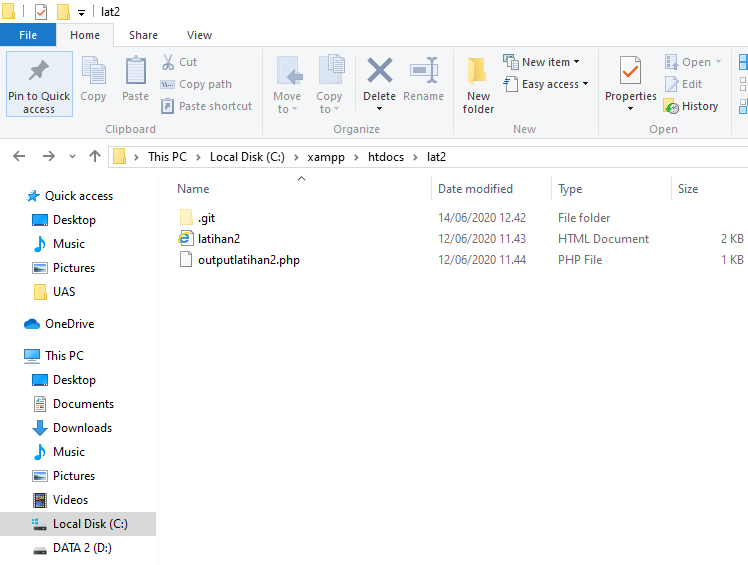Expand the Delete dropdown arrow
The image size is (748, 565).
point(379,109)
